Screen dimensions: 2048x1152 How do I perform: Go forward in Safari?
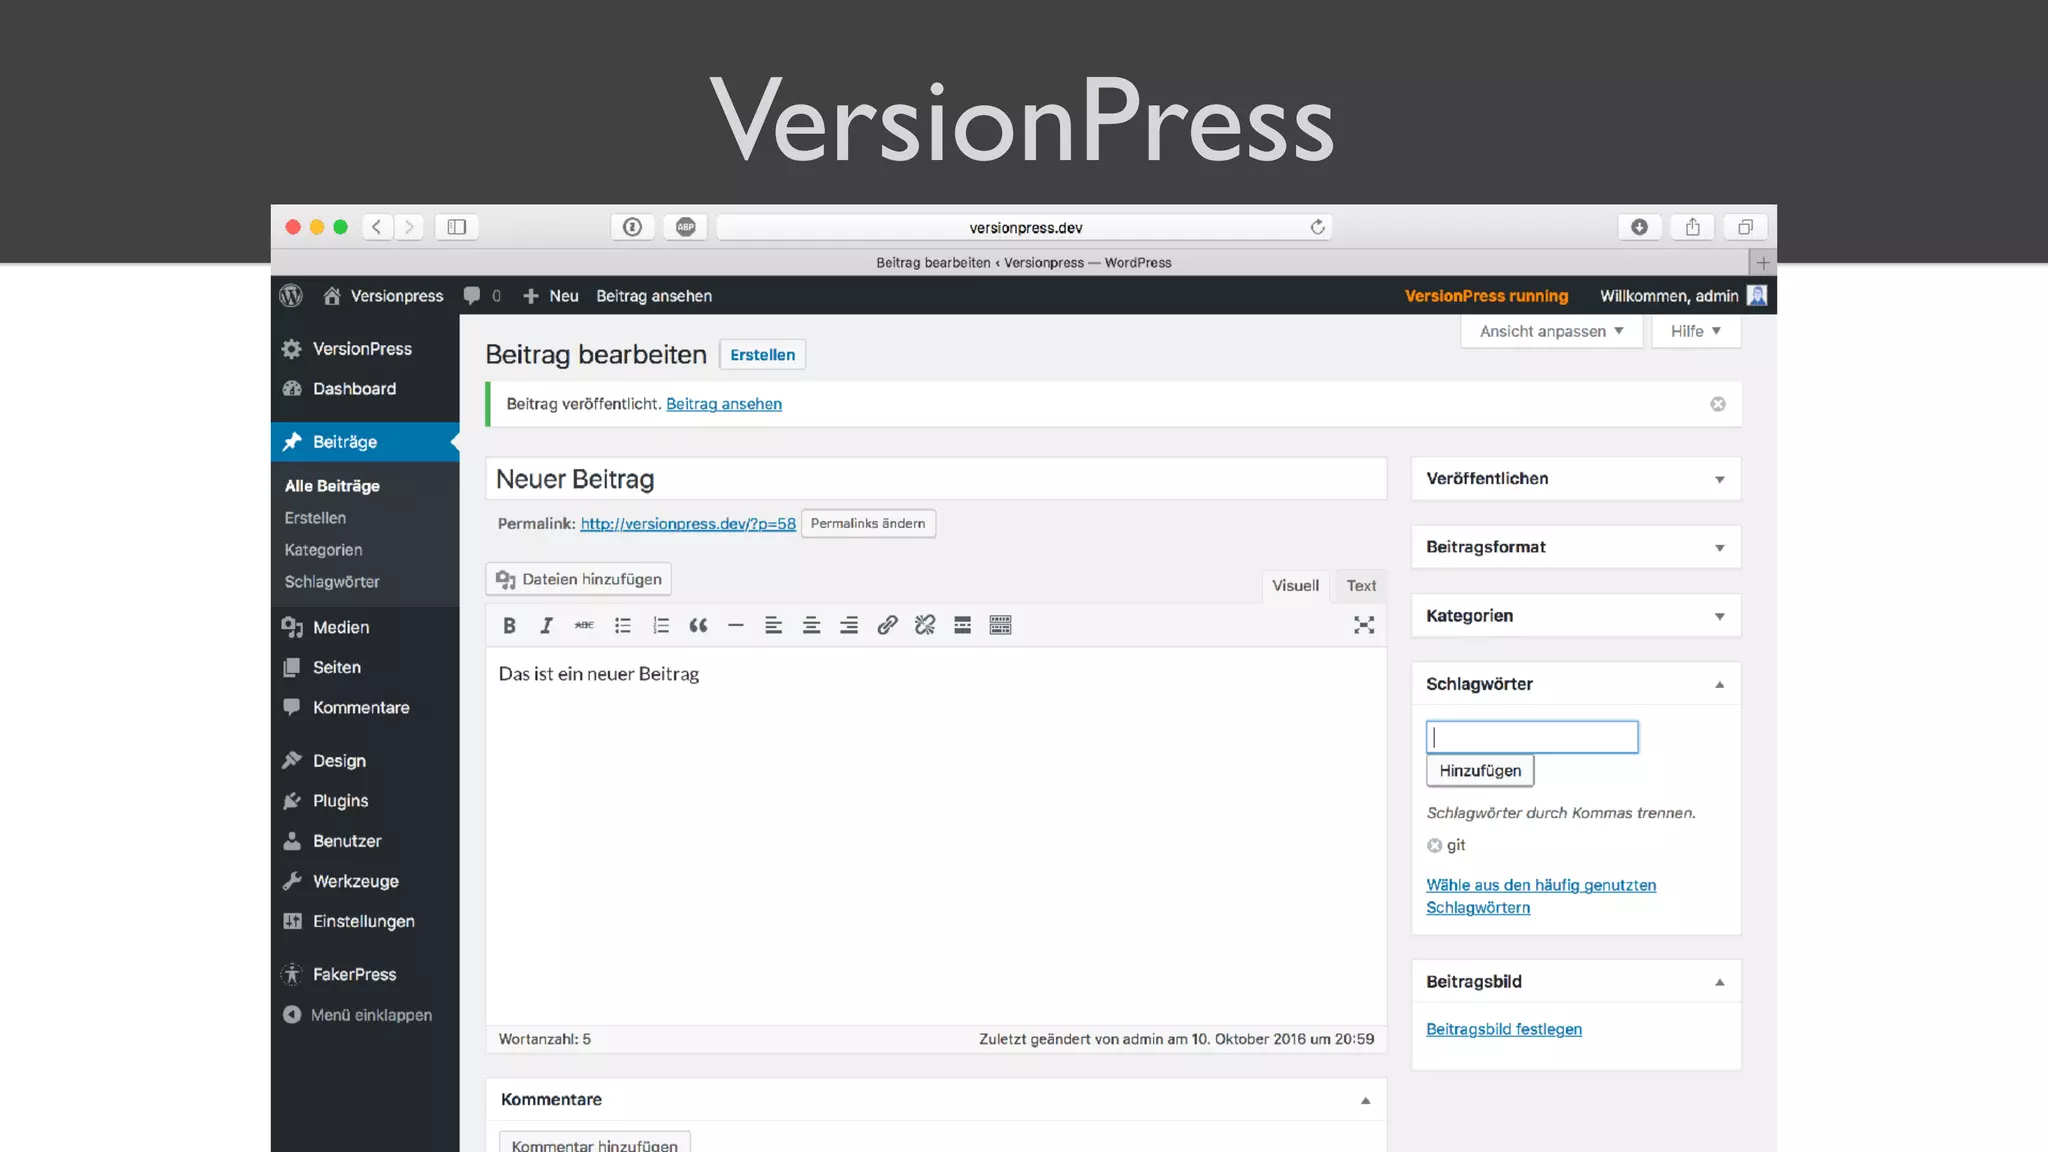click(409, 227)
